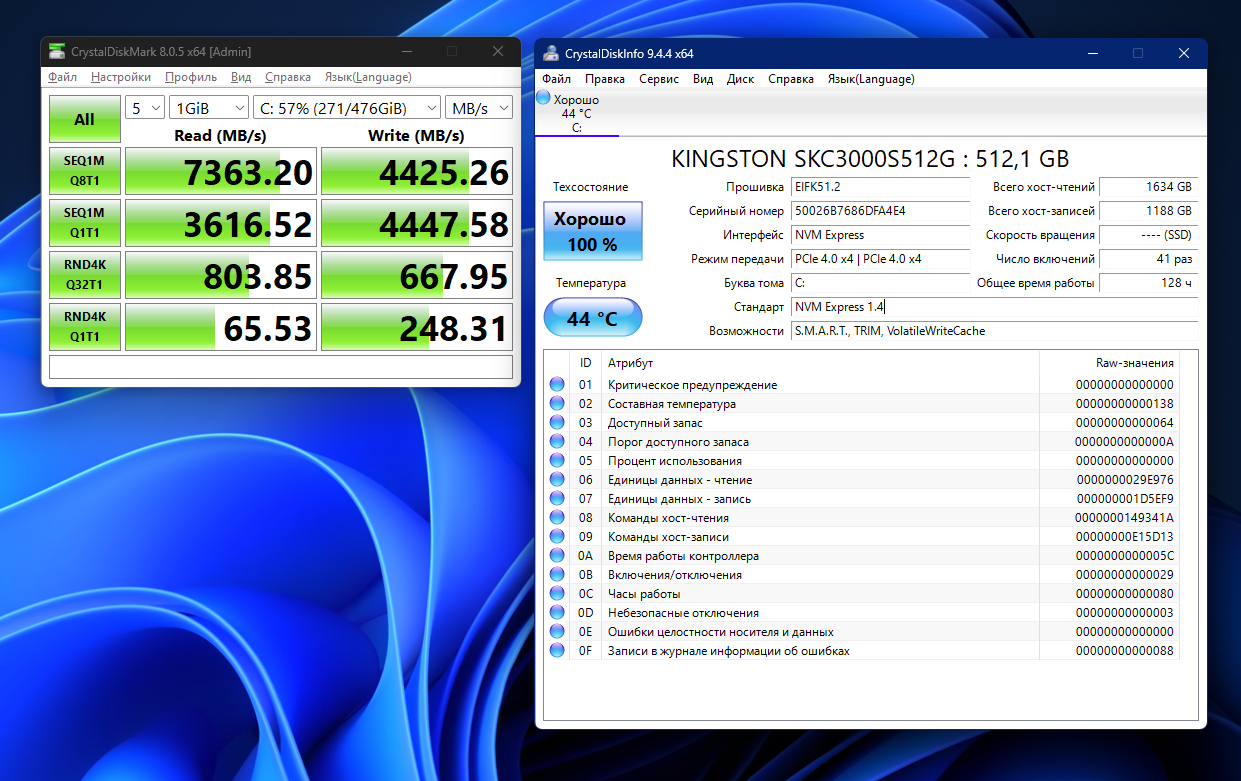Open Вид menu in CrystalDiskMark

pyautogui.click(x=241, y=77)
